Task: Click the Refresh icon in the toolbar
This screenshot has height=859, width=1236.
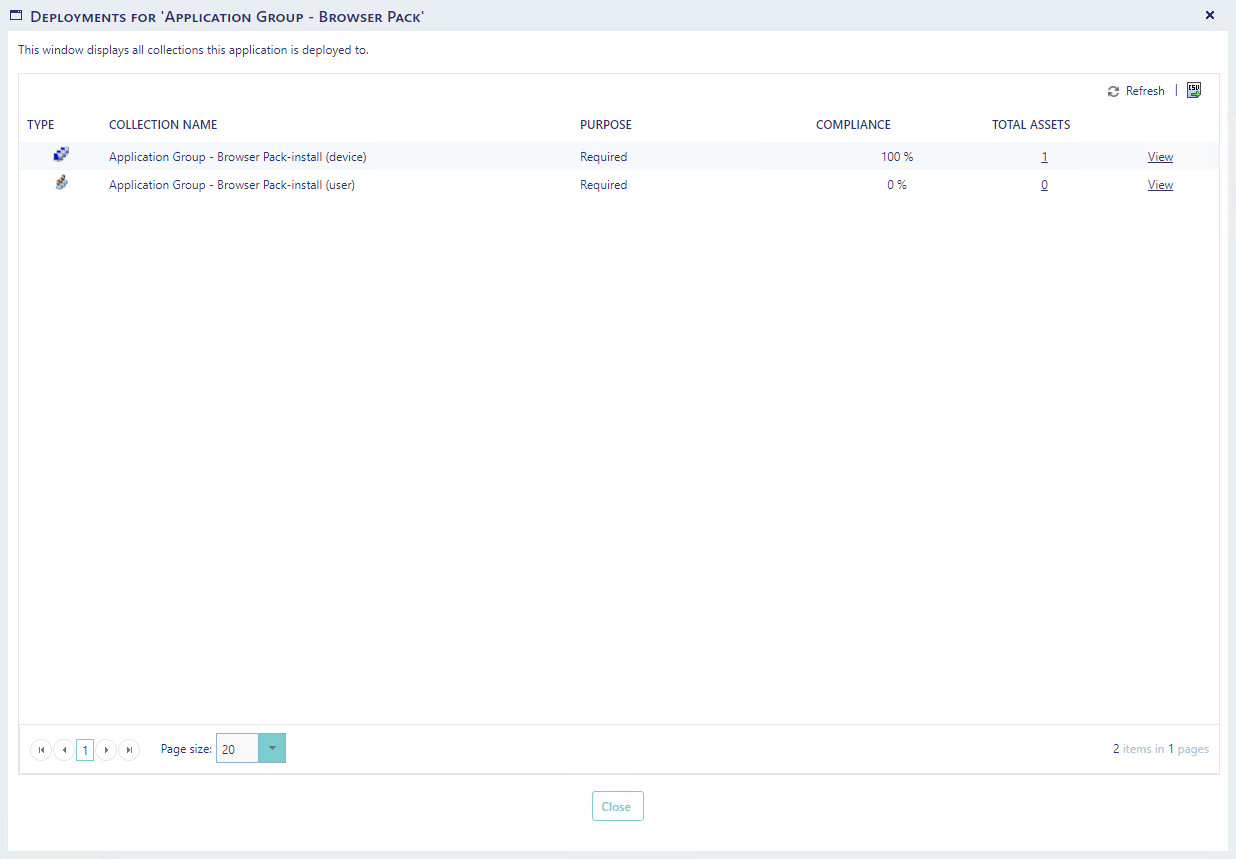Action: point(1113,91)
